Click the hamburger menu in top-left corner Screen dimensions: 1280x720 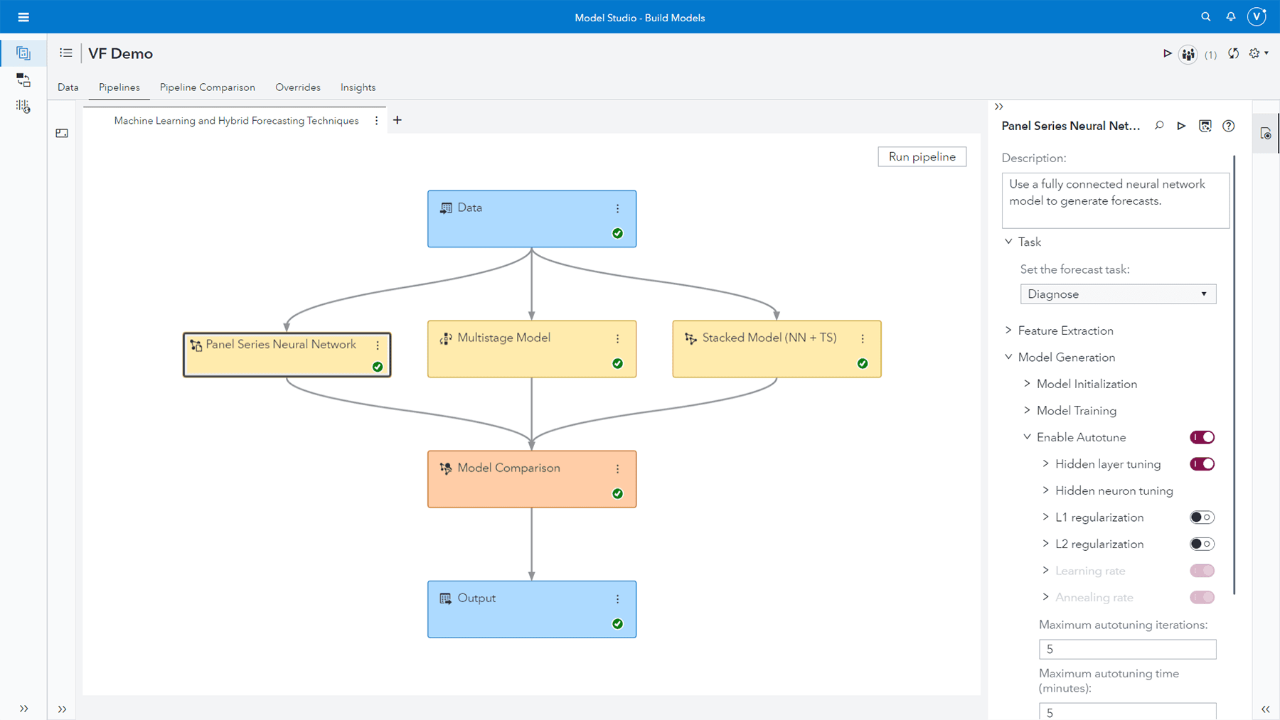pyautogui.click(x=23, y=16)
